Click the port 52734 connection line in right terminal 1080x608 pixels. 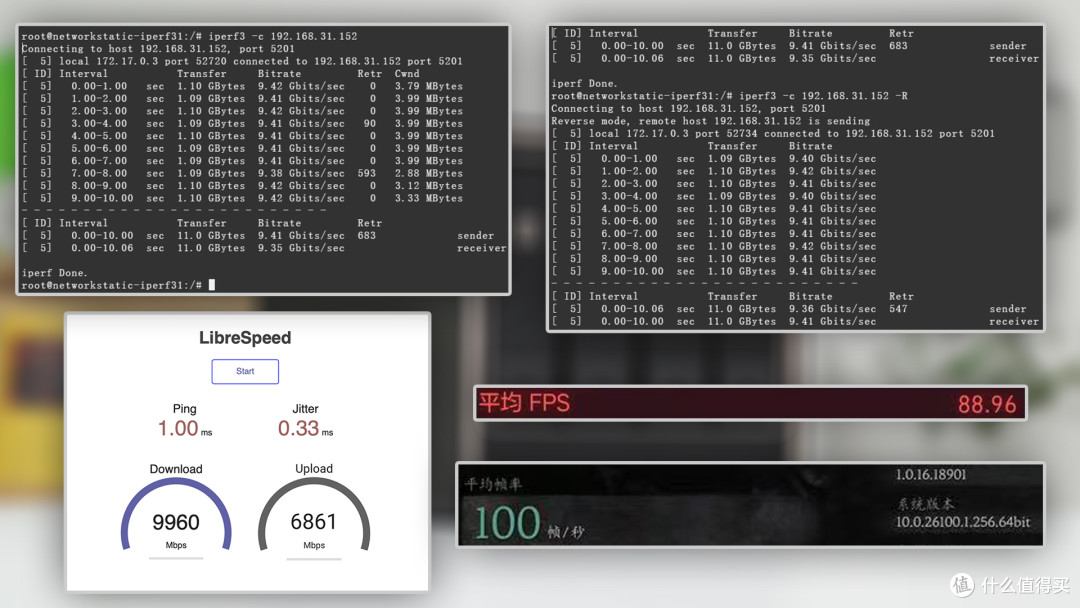point(773,134)
